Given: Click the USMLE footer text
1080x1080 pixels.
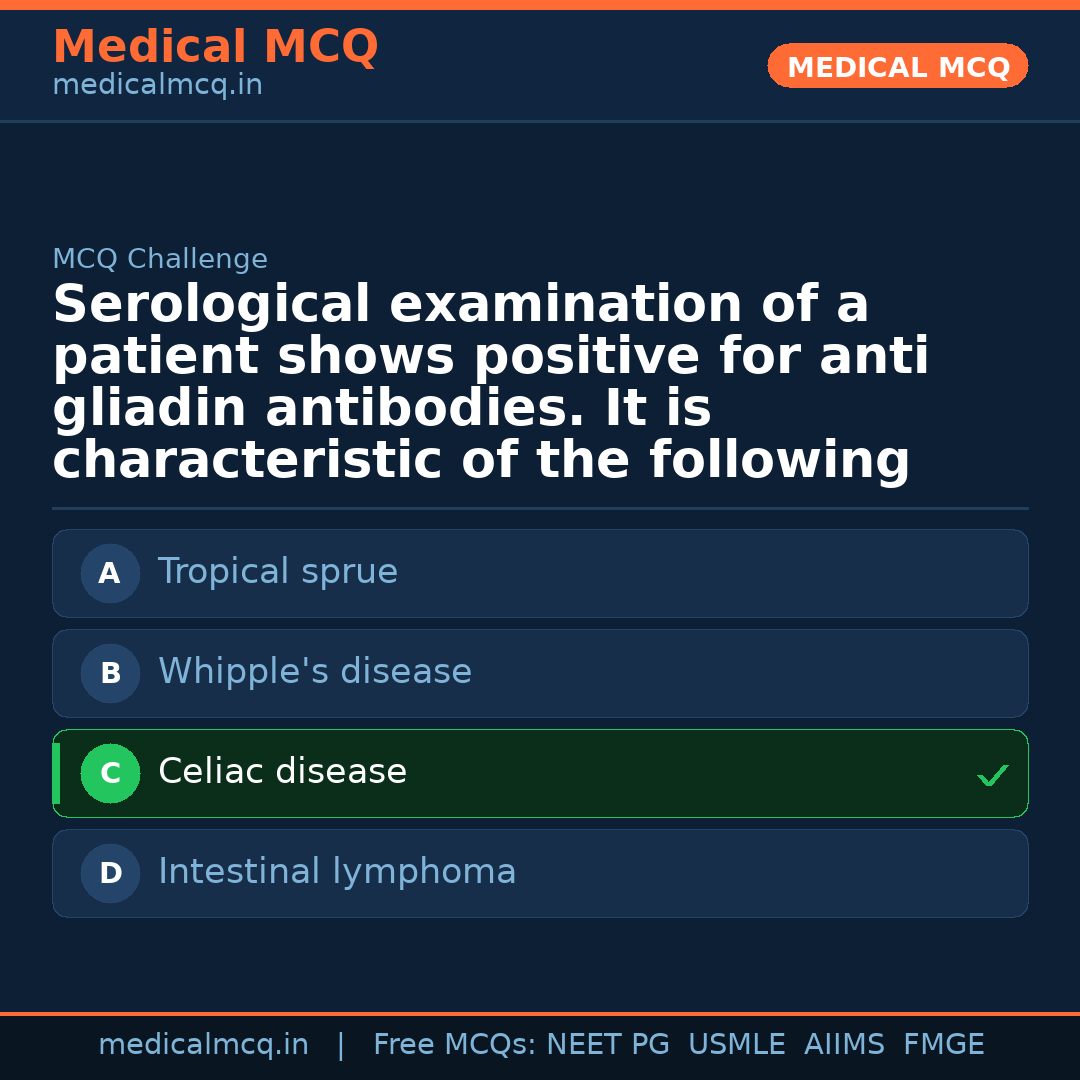Looking at the screenshot, I should tap(736, 1045).
